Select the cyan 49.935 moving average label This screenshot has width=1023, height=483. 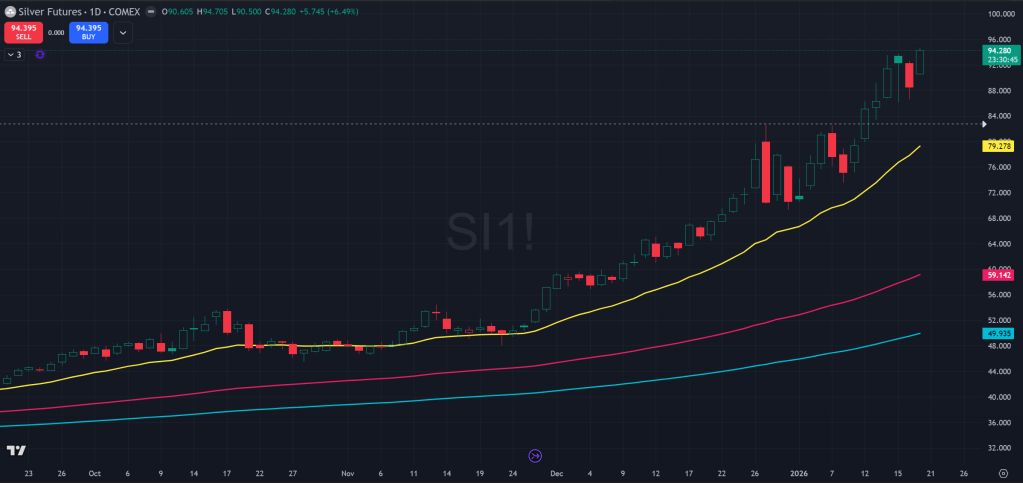(x=999, y=333)
